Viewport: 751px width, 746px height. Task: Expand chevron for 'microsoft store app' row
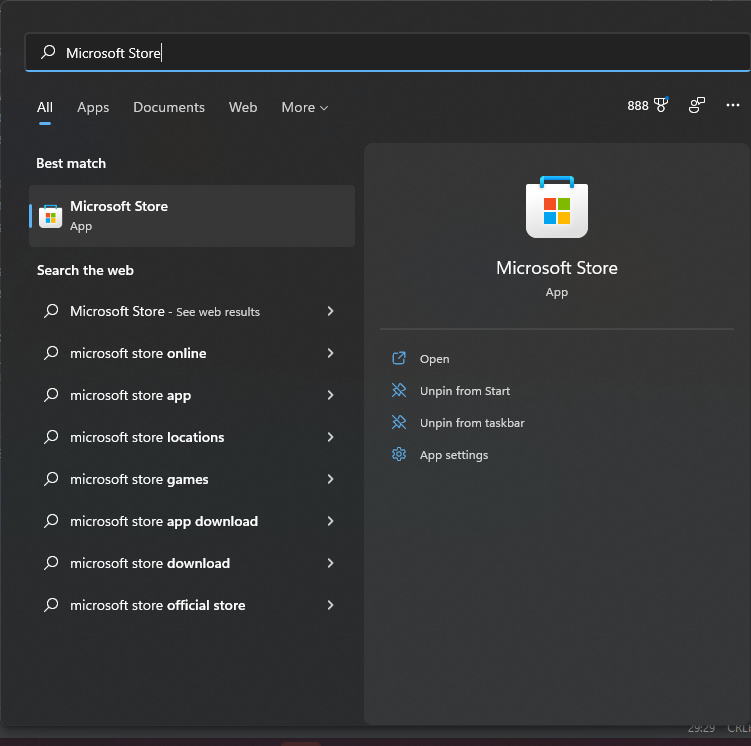click(x=330, y=396)
